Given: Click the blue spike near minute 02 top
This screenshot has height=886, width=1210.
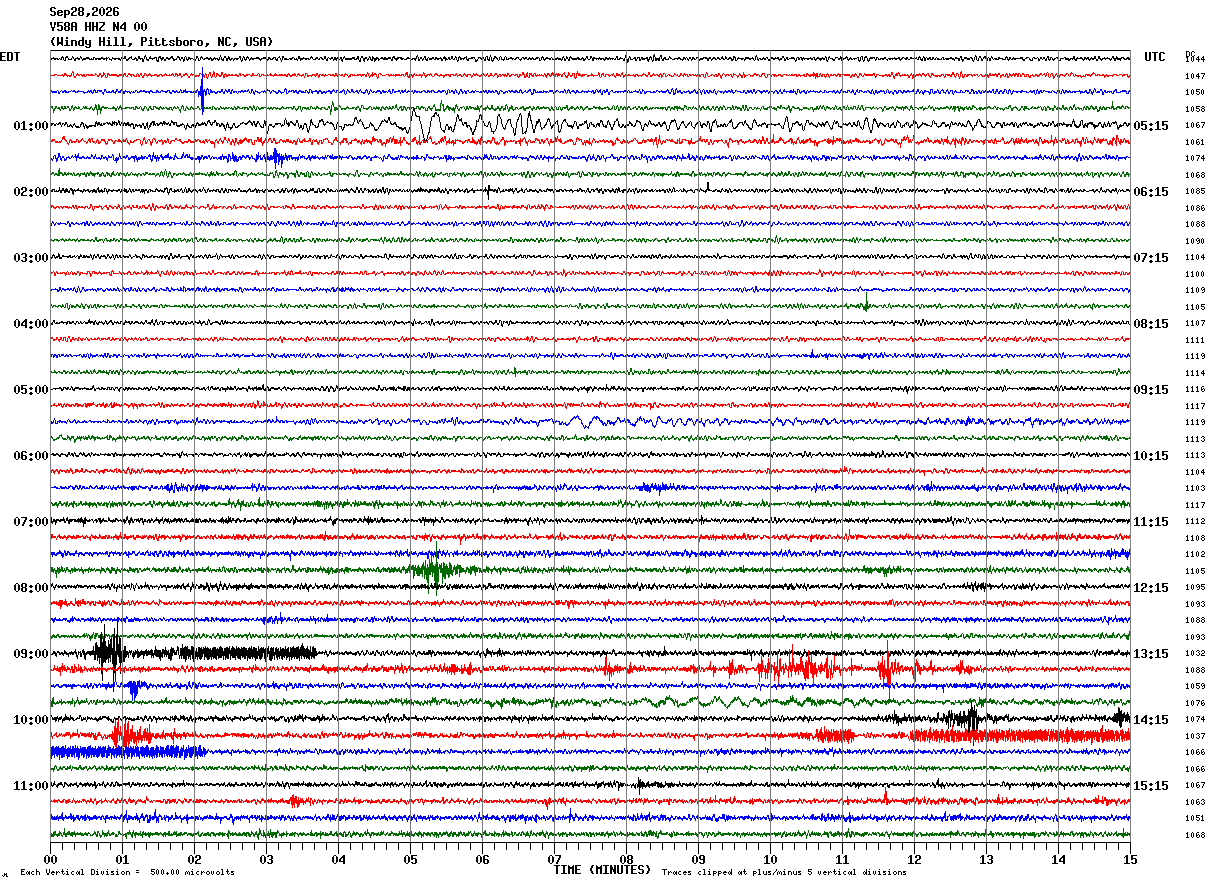Looking at the screenshot, I should coord(202,92).
